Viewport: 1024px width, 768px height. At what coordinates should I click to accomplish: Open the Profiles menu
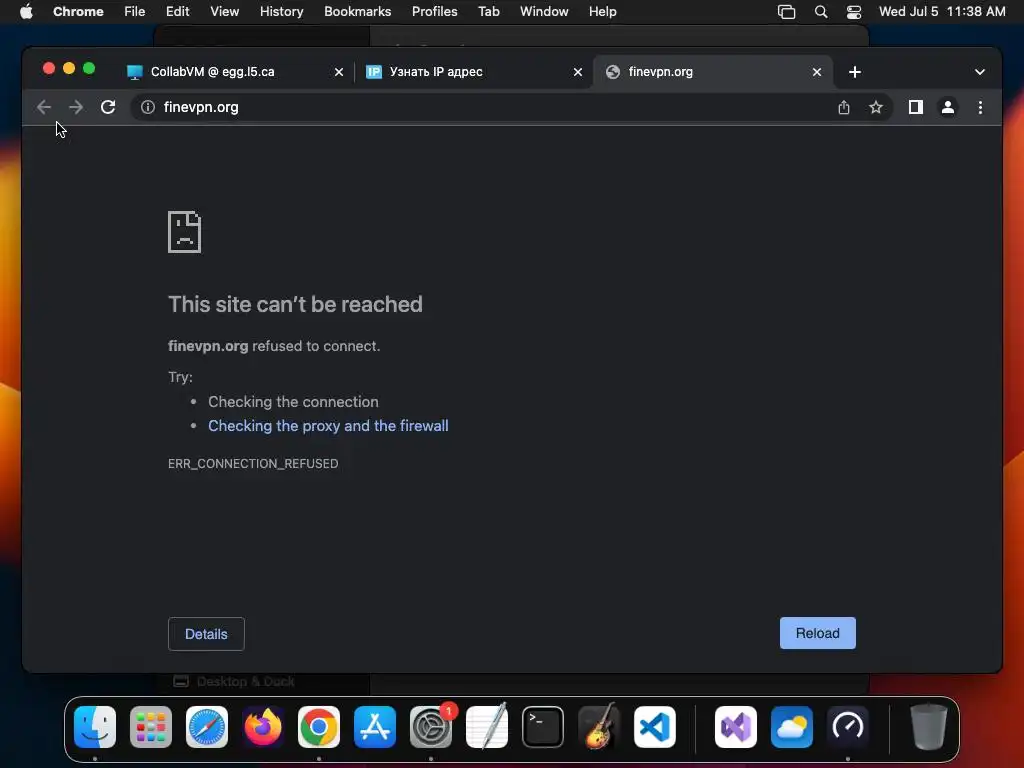coord(434,12)
